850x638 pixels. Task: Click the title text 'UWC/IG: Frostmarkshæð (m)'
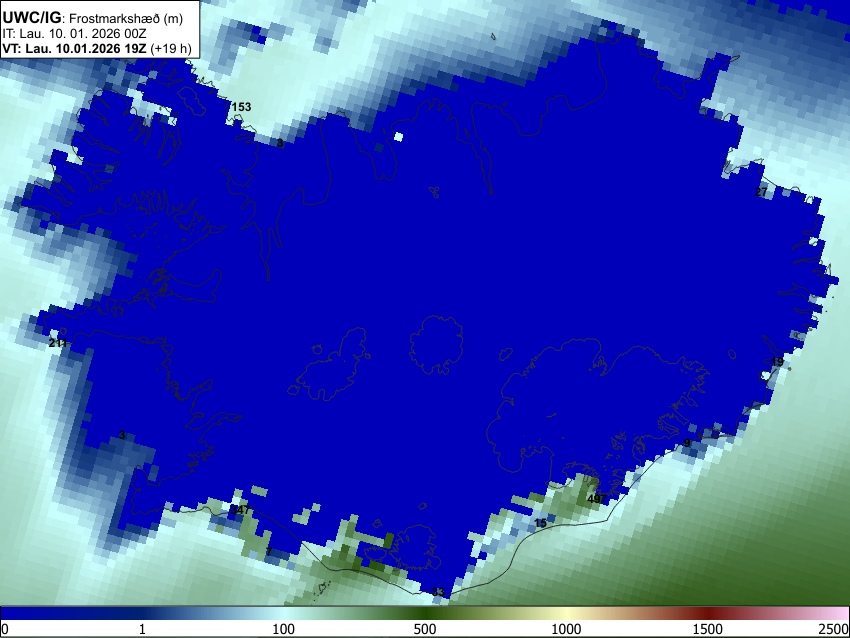tap(93, 18)
